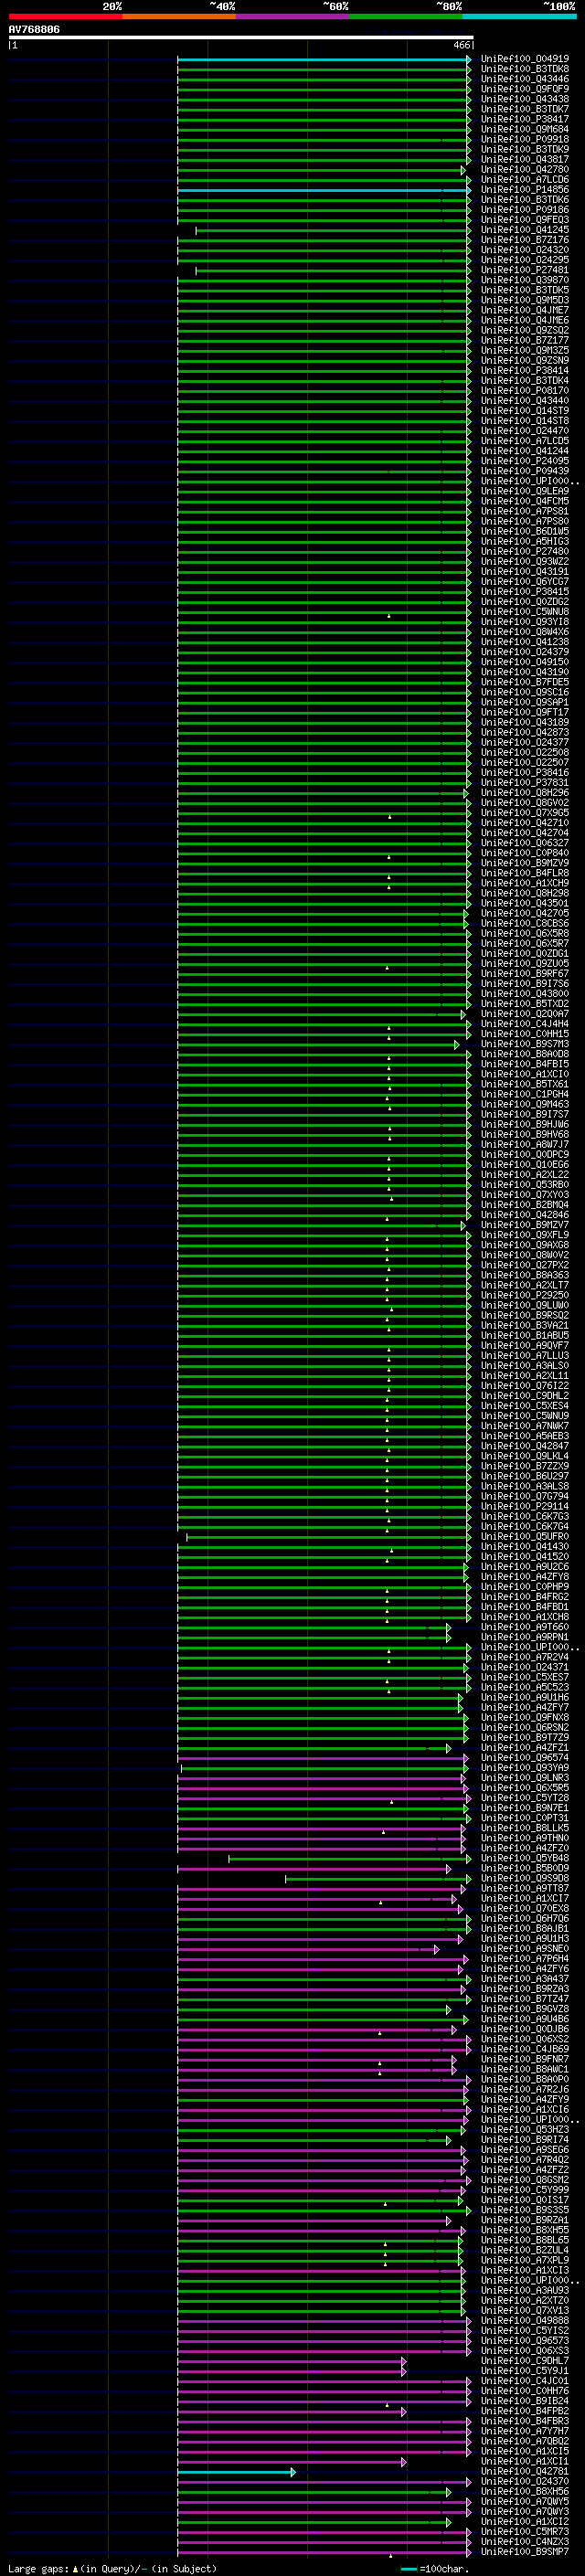Select UniRef100_C4NZX3 label
The image size is (585, 2576).
525,2542
